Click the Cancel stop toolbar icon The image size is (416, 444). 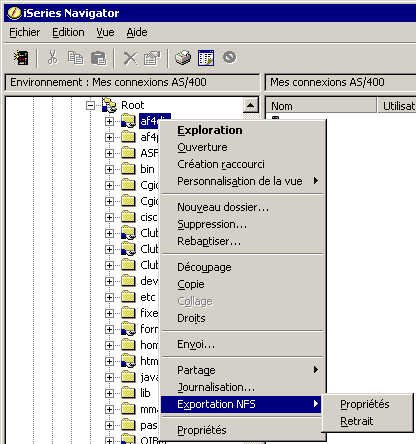pyautogui.click(x=230, y=57)
